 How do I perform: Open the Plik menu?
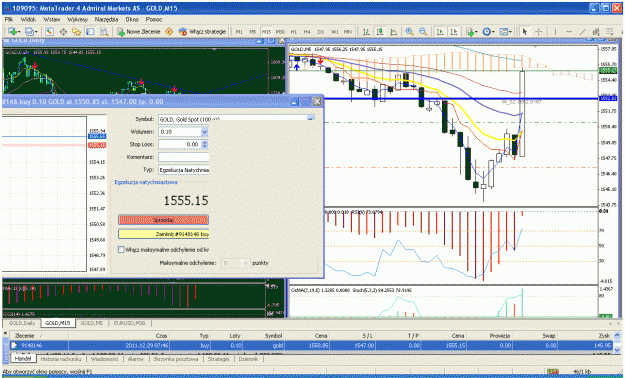pos(9,19)
